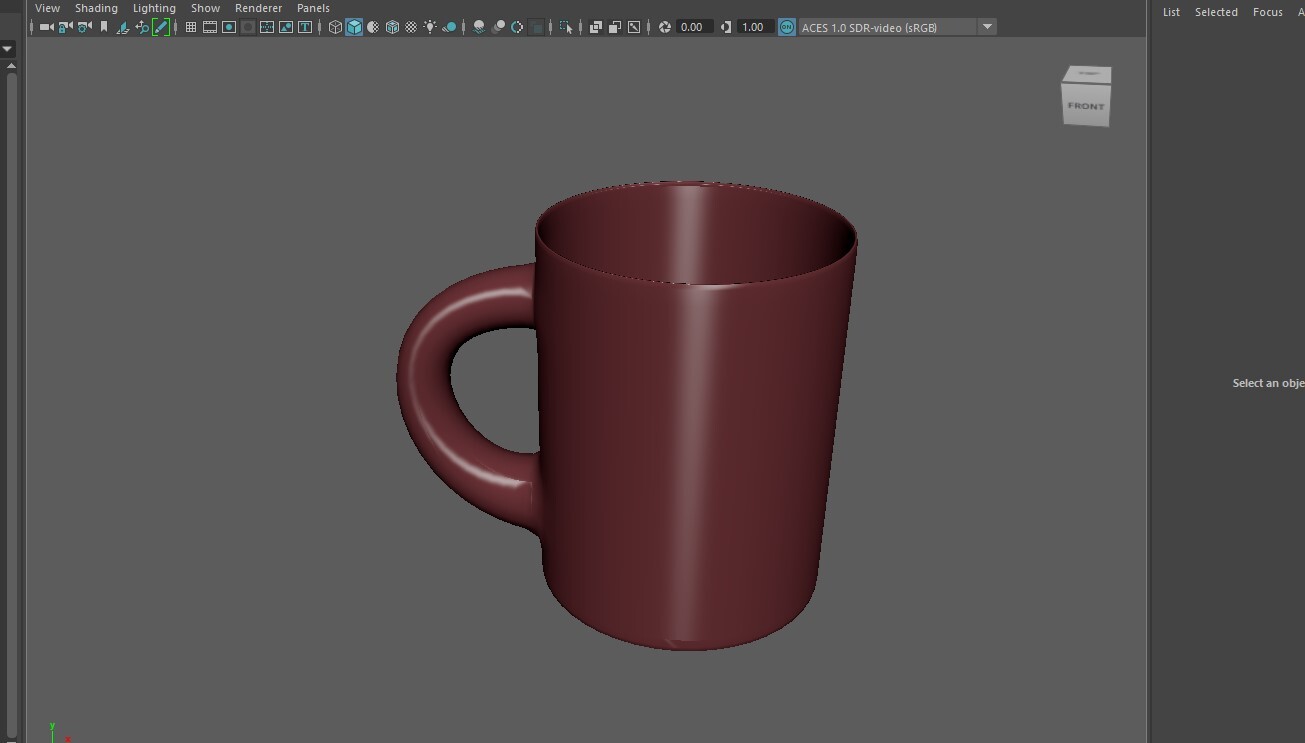Click the Focus menu in the Attribute Editor
This screenshot has width=1305, height=743.
[x=1268, y=12]
